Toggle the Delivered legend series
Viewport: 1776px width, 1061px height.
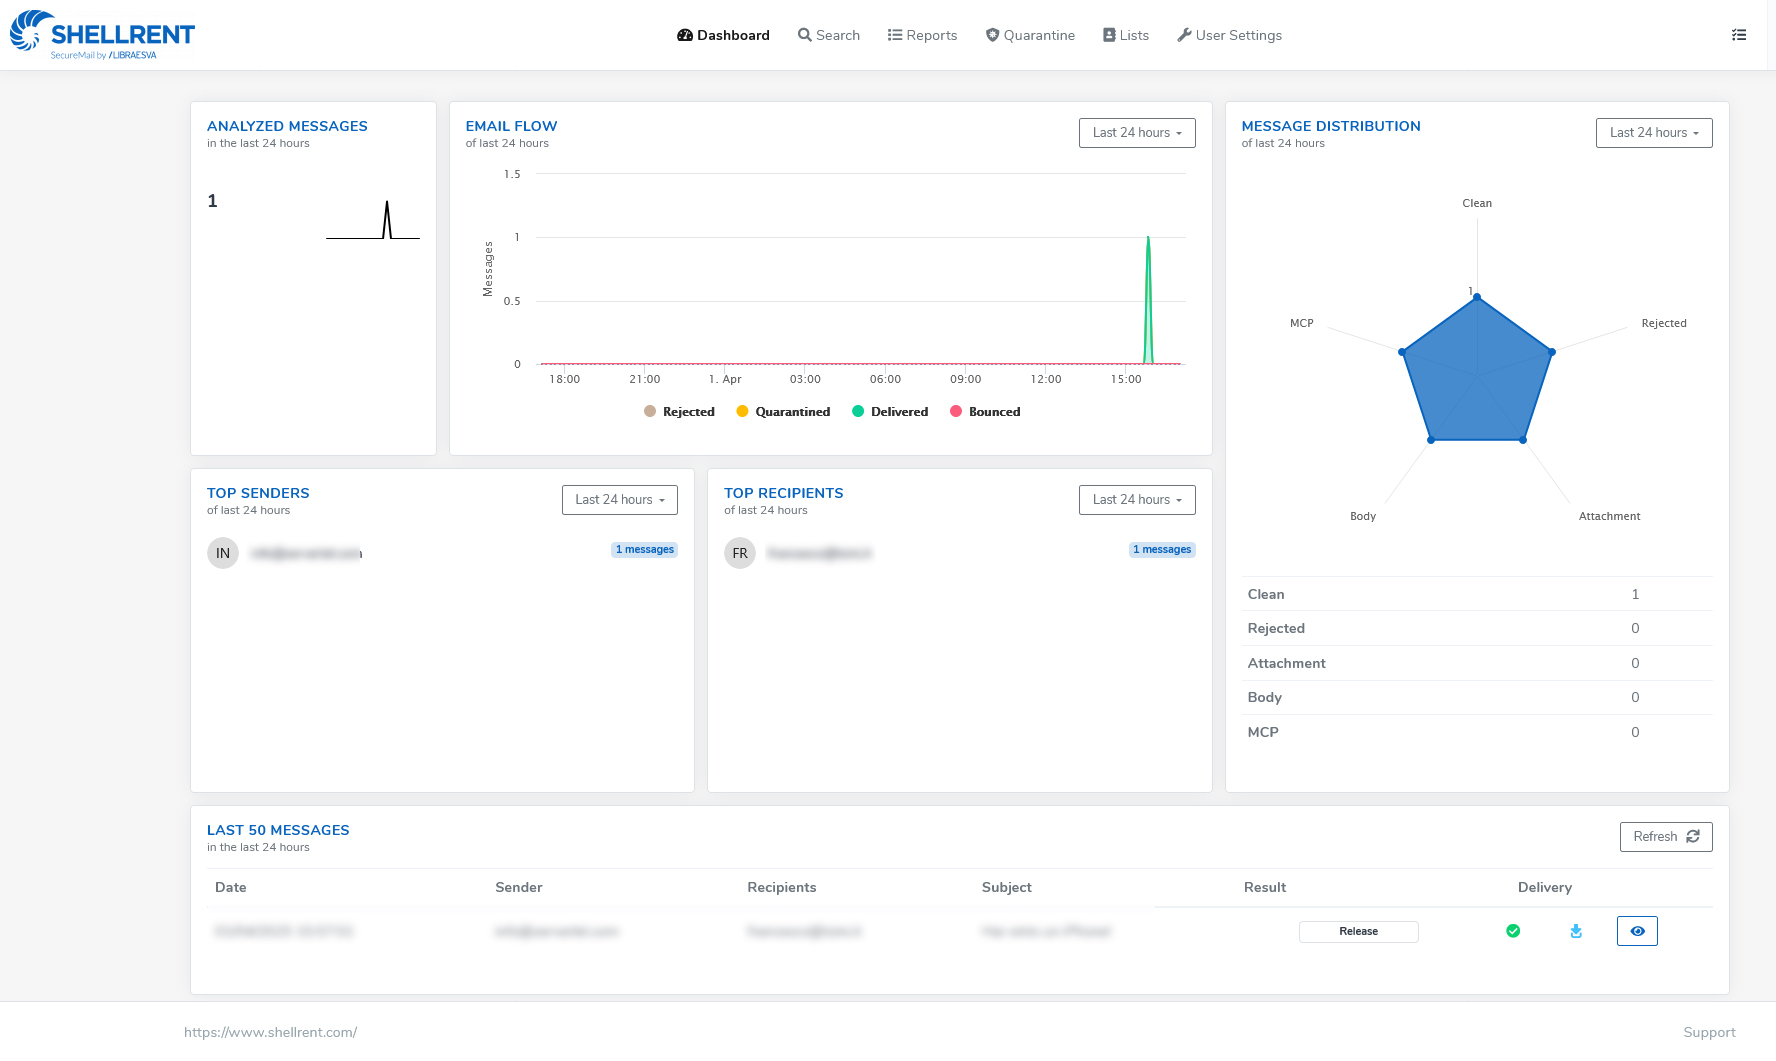pyautogui.click(x=890, y=412)
